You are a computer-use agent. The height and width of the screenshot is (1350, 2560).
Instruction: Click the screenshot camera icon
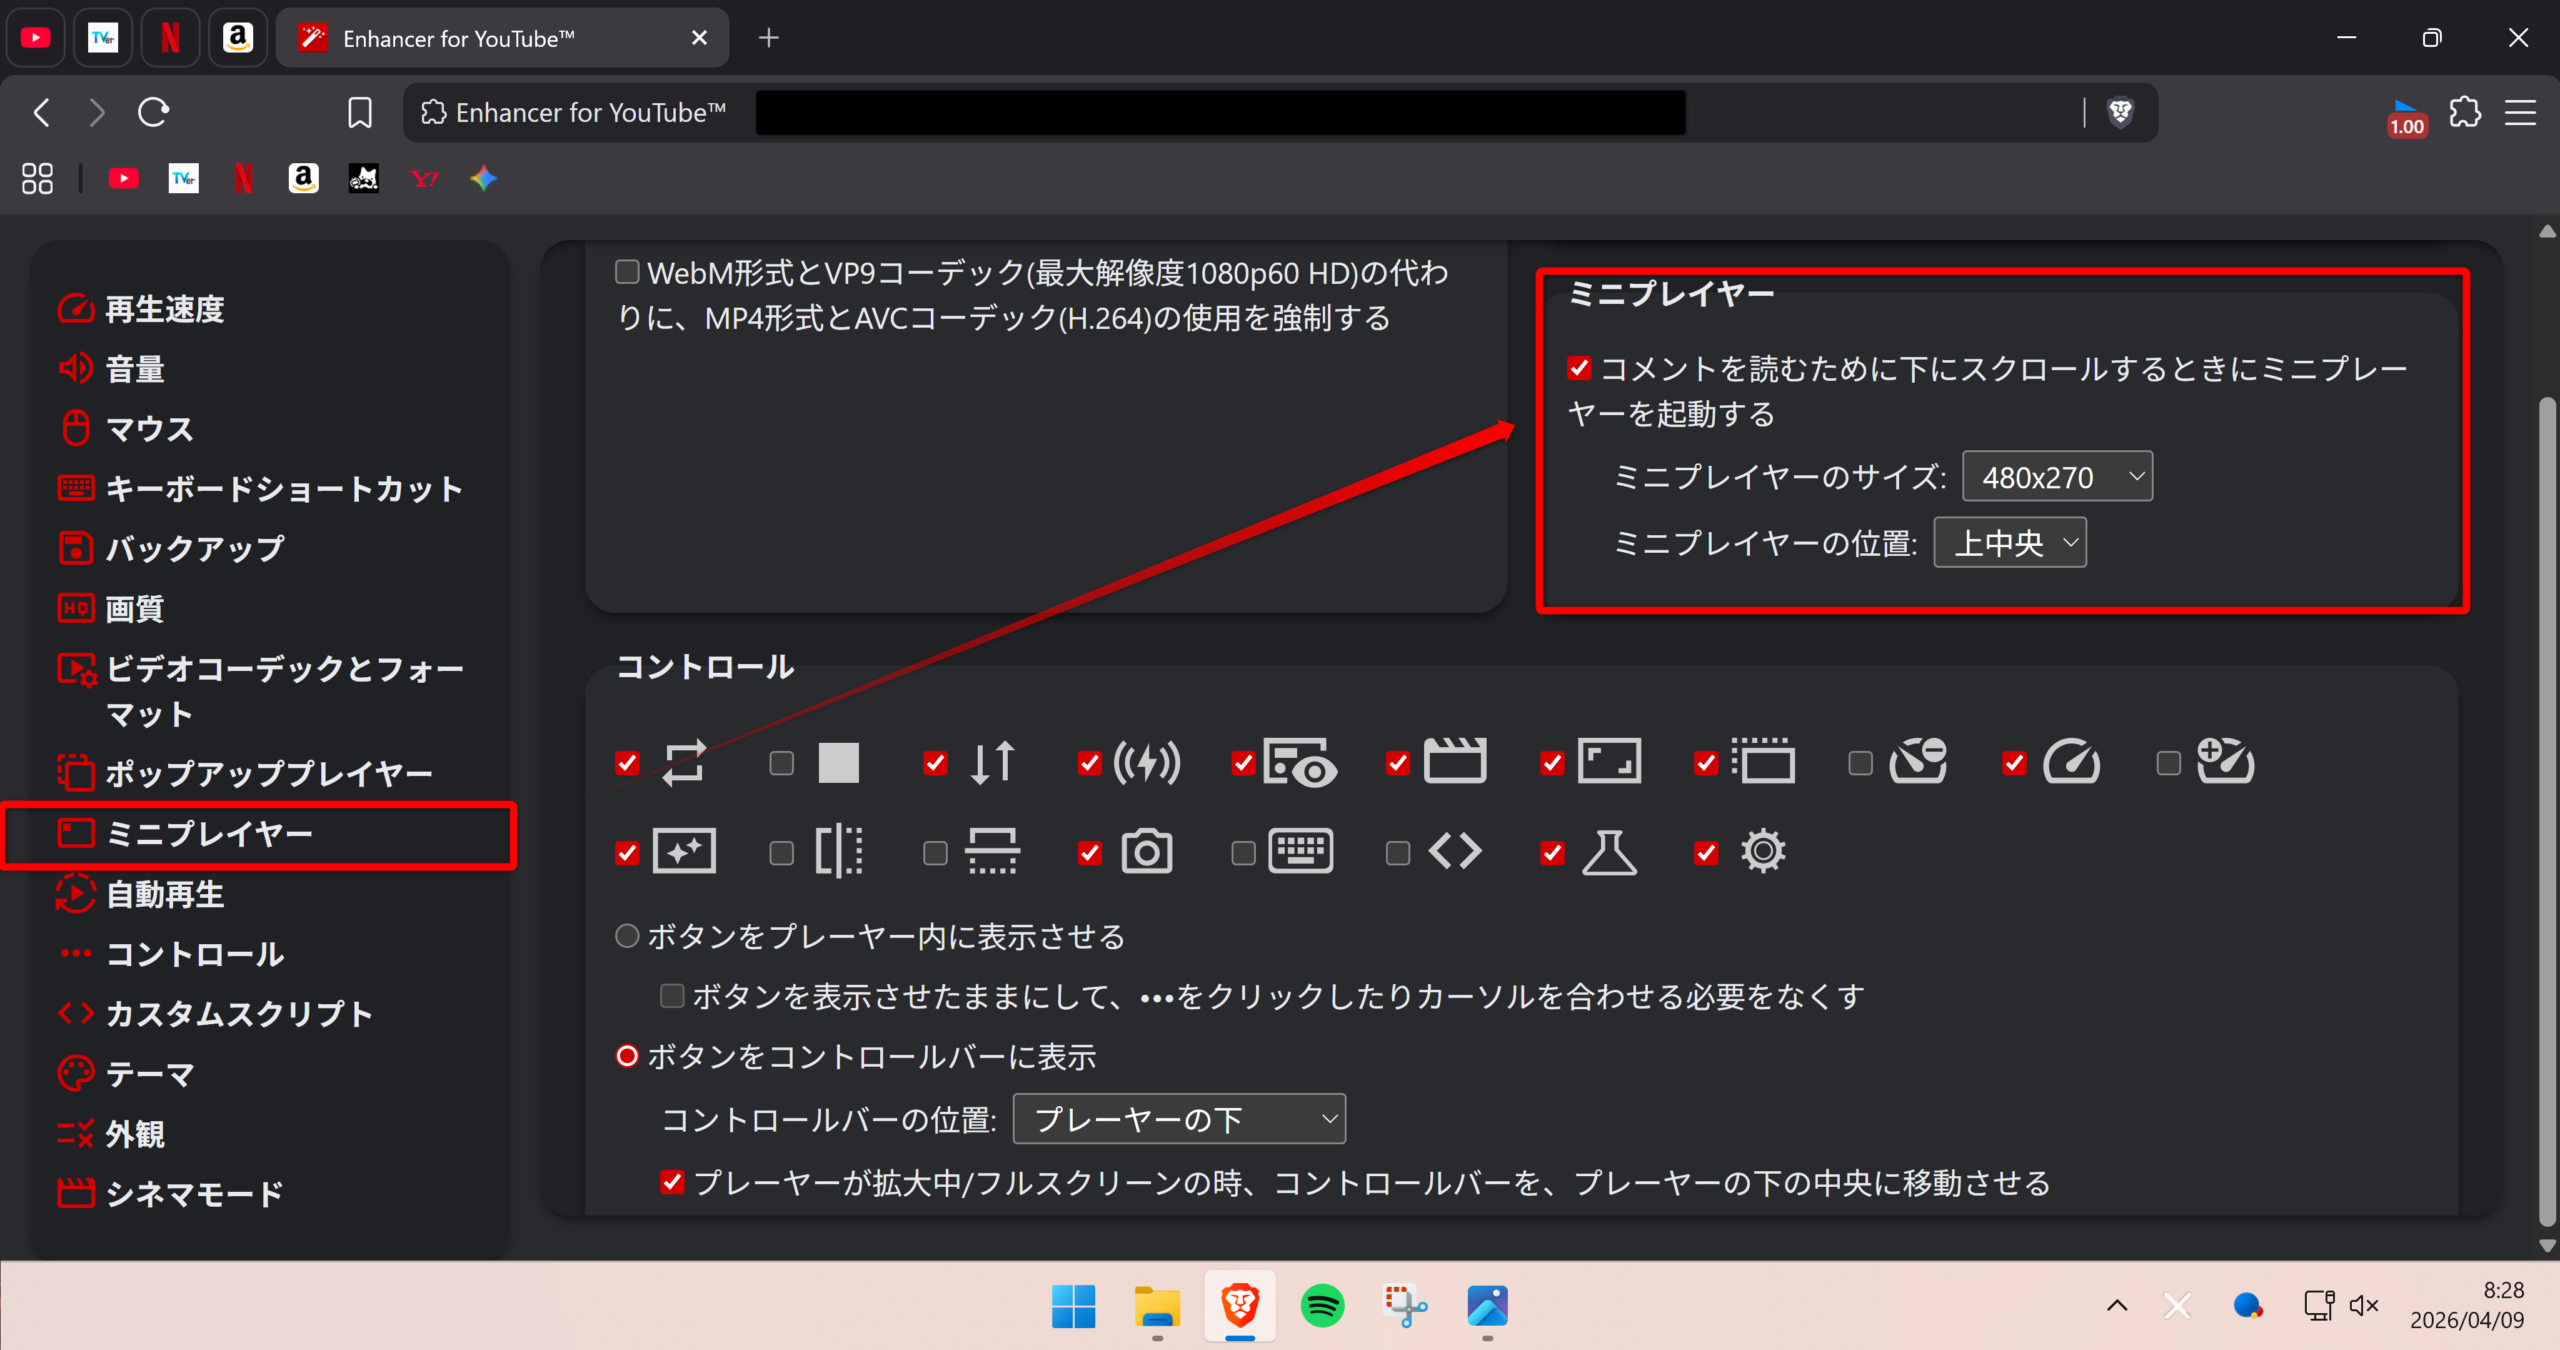[x=1146, y=852]
